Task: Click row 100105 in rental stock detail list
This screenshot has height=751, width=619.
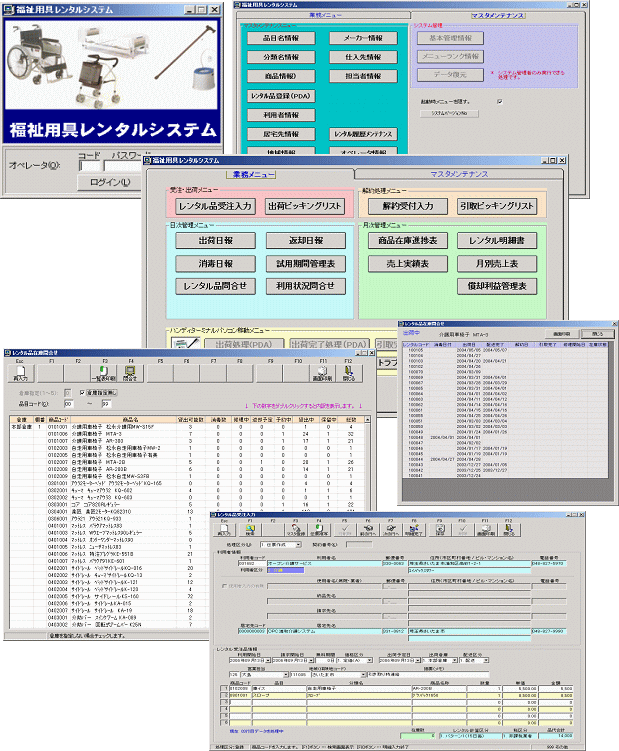Action: (505, 350)
